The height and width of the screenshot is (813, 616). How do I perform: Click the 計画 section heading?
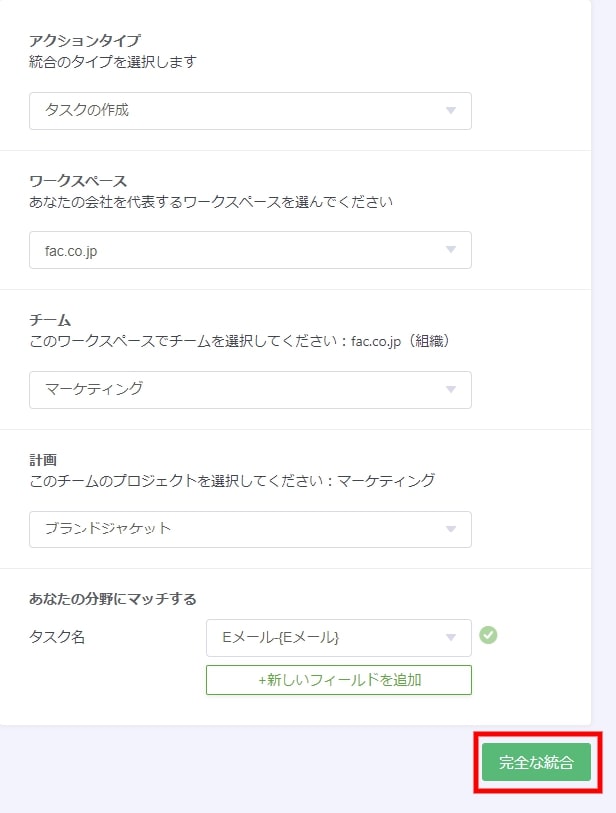pyautogui.click(x=43, y=459)
